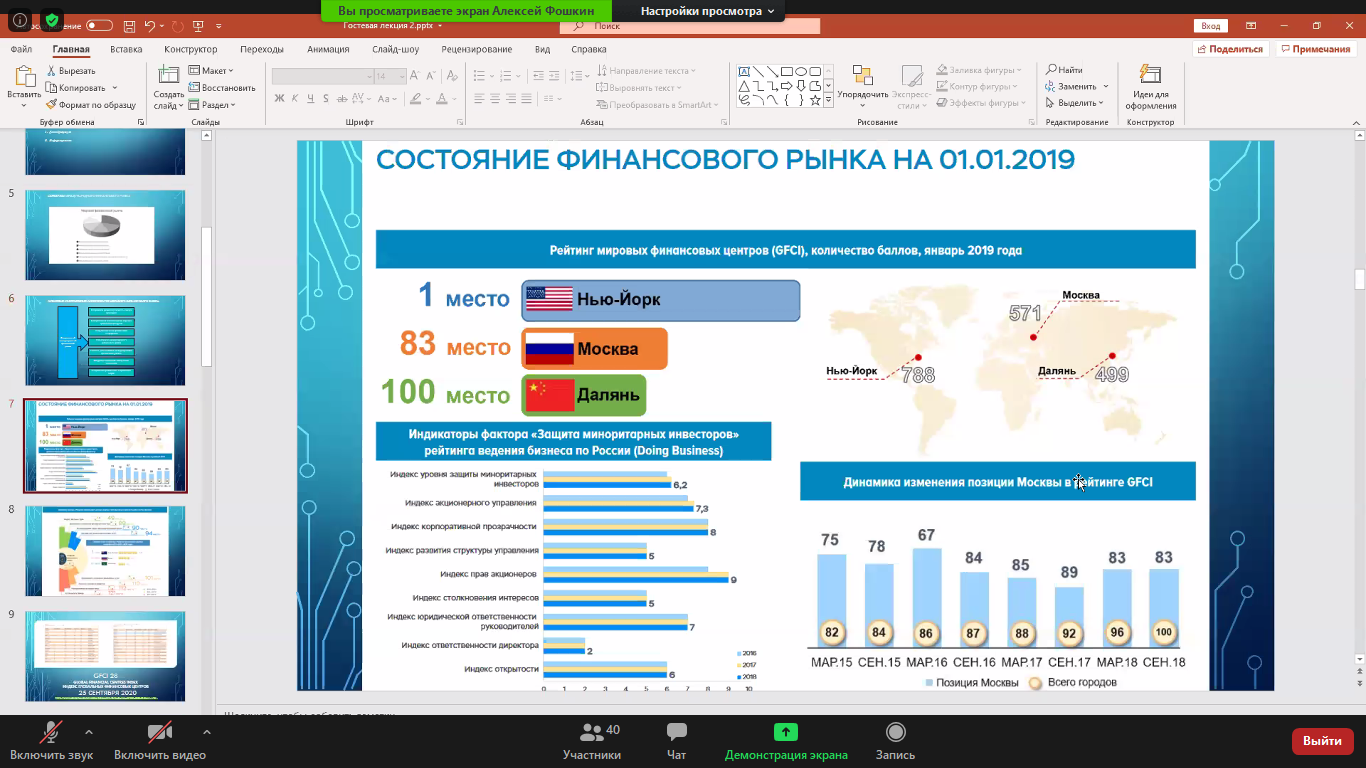Image resolution: width=1366 pixels, height=768 pixels.
Task: Click the Создать слайд icon
Action: point(168,76)
